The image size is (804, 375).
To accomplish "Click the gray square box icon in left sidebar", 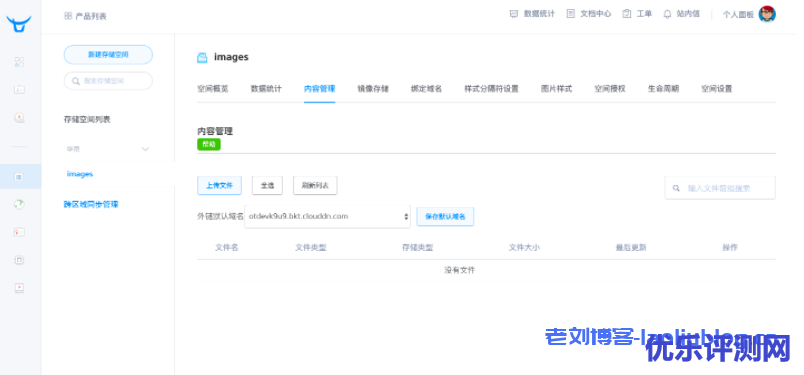I will pos(19,260).
